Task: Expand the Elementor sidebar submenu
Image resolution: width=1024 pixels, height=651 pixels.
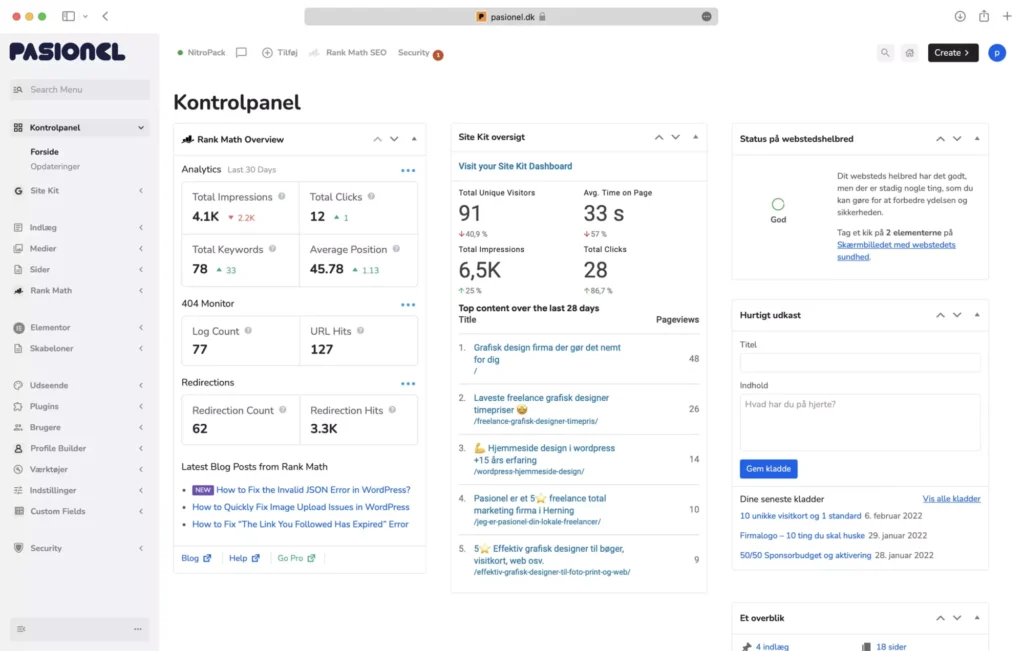Action: coord(141,328)
